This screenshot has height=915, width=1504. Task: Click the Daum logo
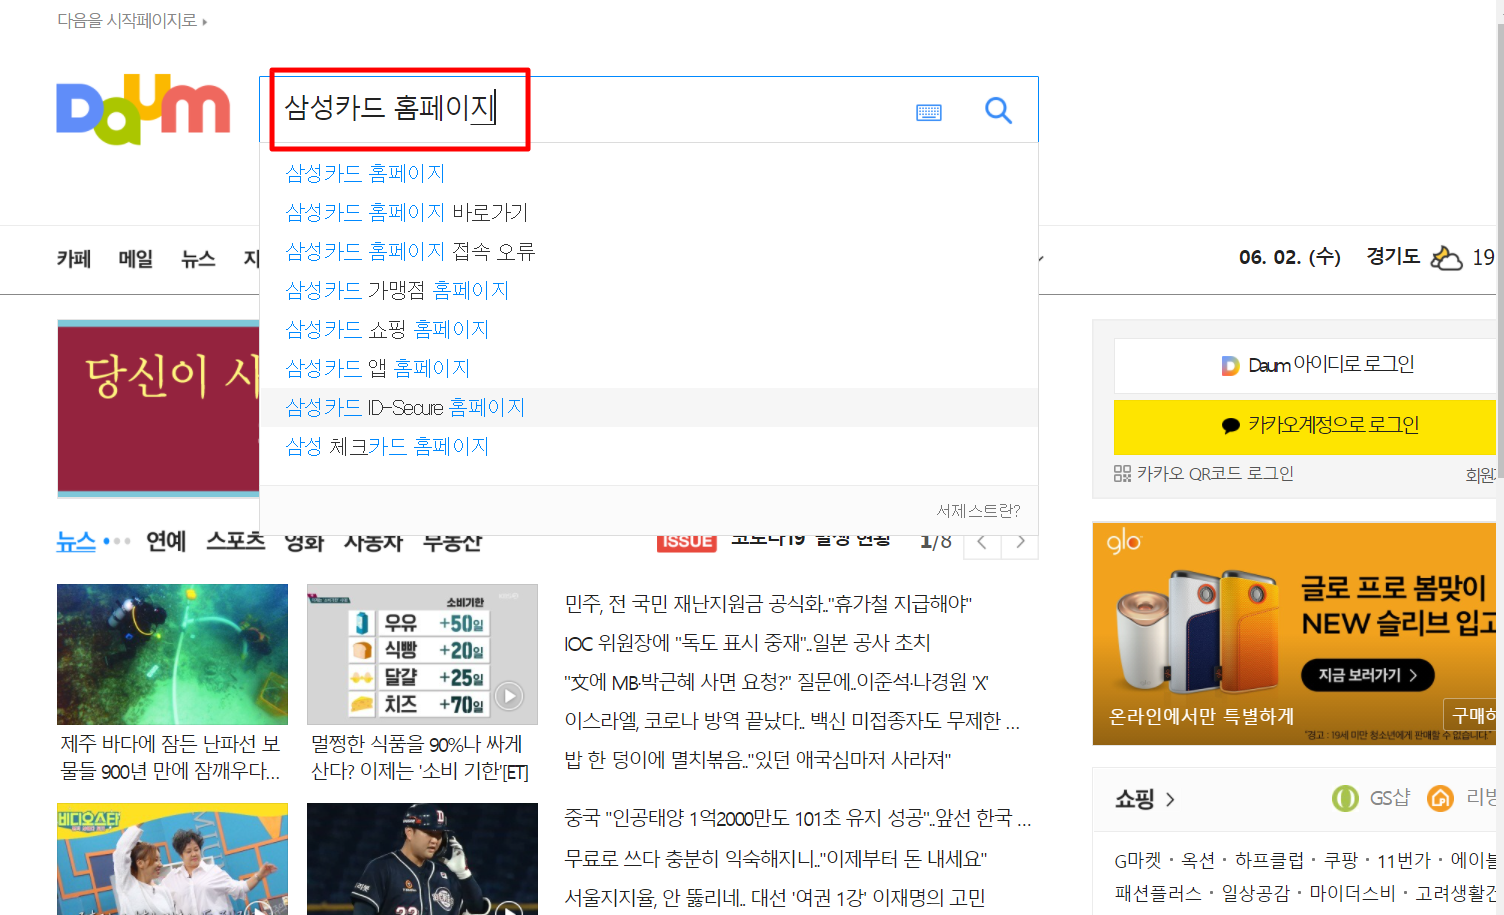pyautogui.click(x=143, y=109)
